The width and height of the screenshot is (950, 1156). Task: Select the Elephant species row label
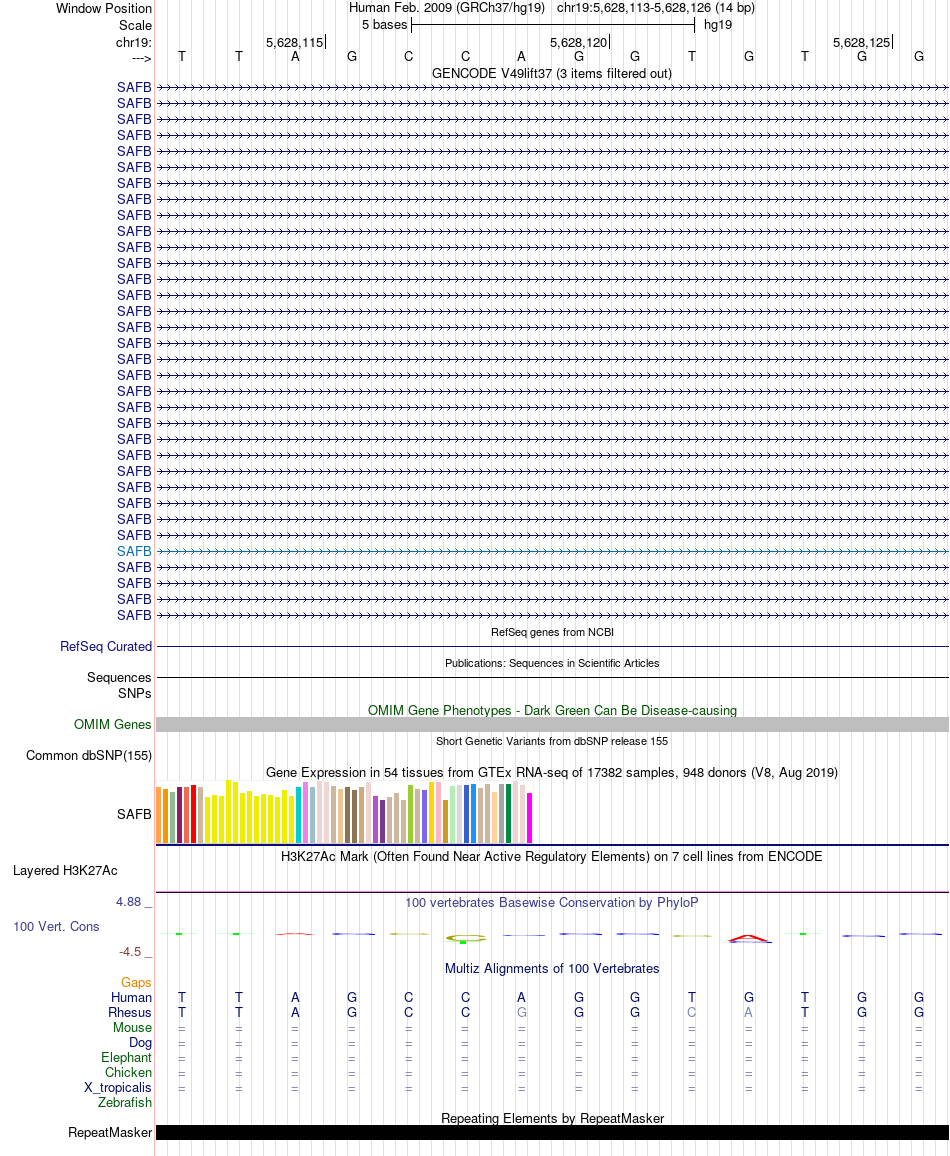(x=126, y=1058)
